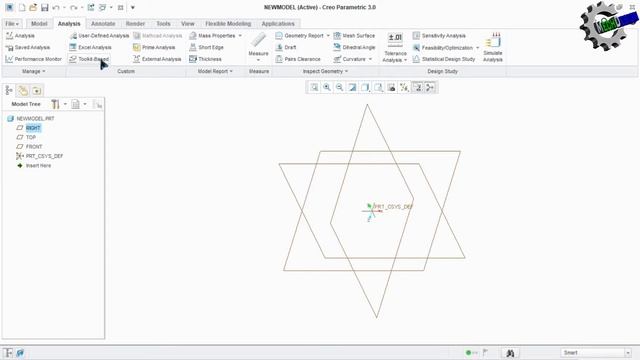Expand the Geometry Report dropdown arrow
This screenshot has height=360, width=640.
tap(328, 36)
